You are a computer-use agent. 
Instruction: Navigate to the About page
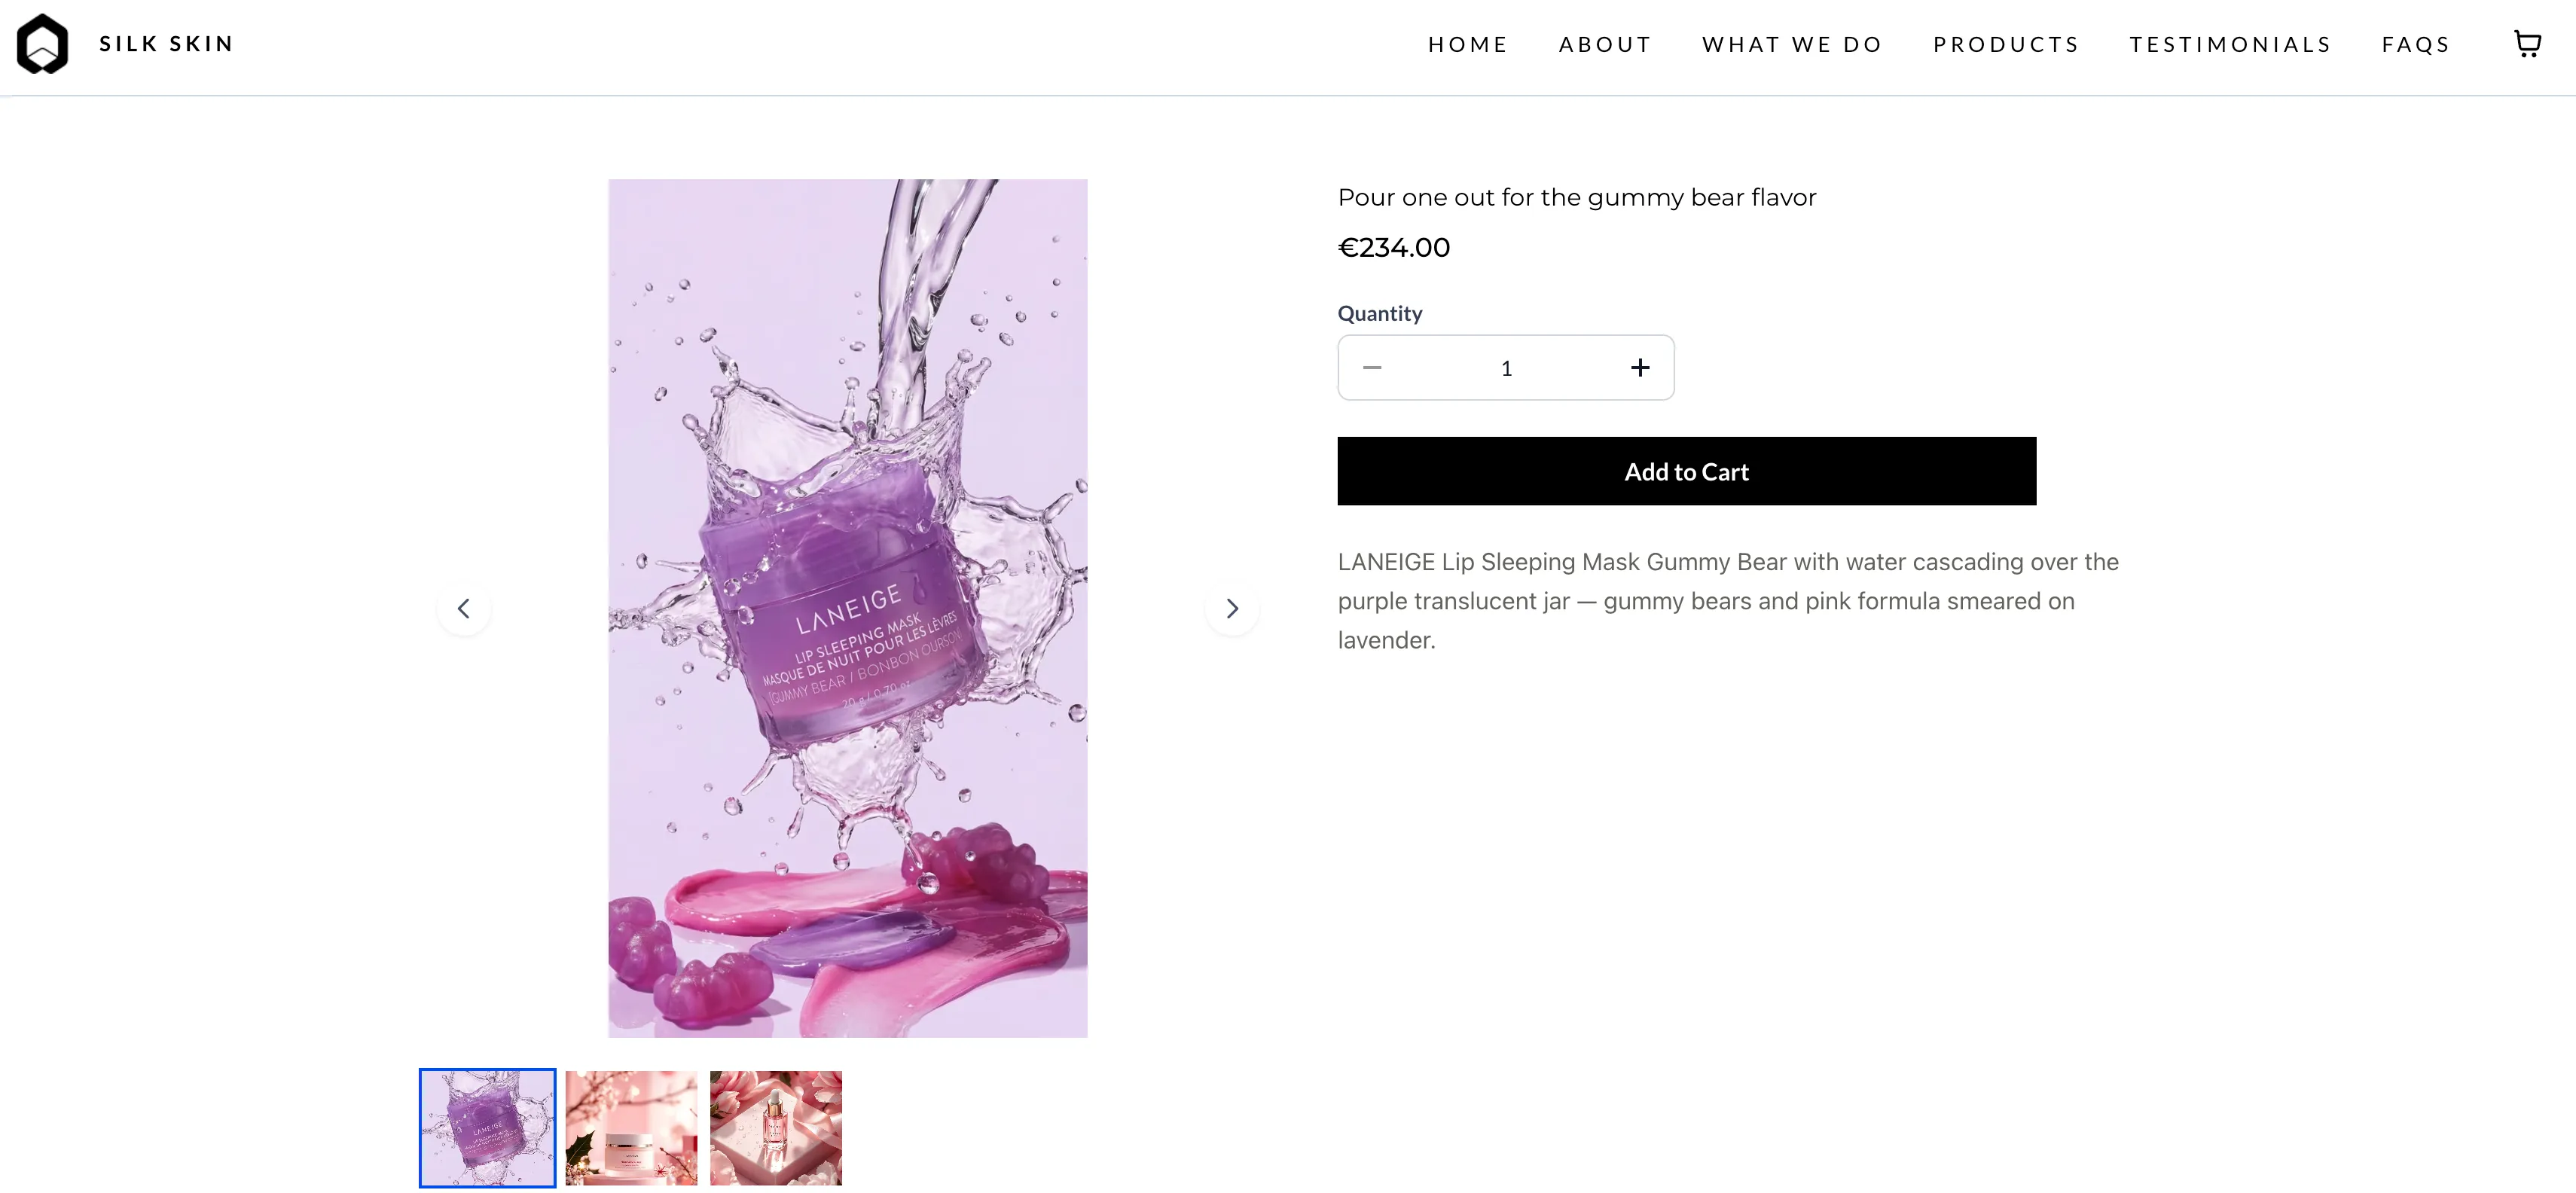point(1605,44)
